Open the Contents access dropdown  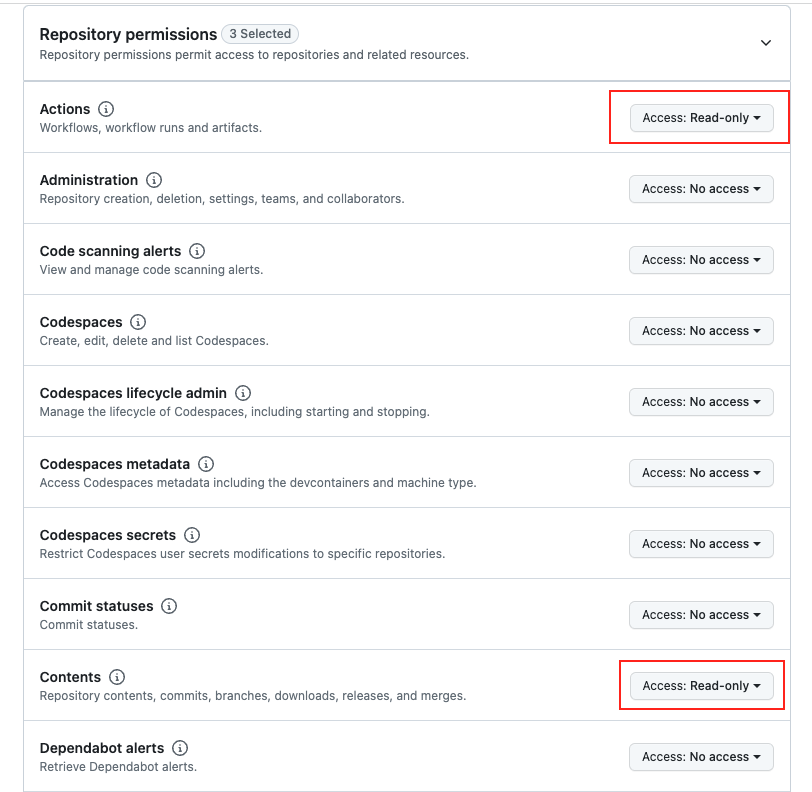(x=701, y=686)
